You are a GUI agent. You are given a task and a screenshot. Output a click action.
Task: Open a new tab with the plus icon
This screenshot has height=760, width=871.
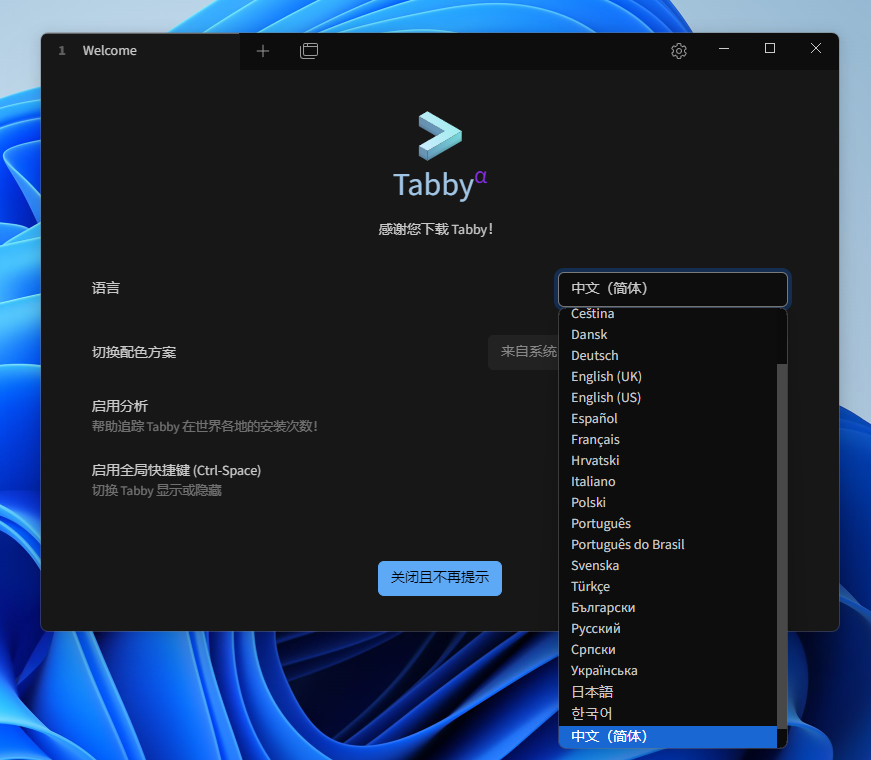(x=262, y=50)
